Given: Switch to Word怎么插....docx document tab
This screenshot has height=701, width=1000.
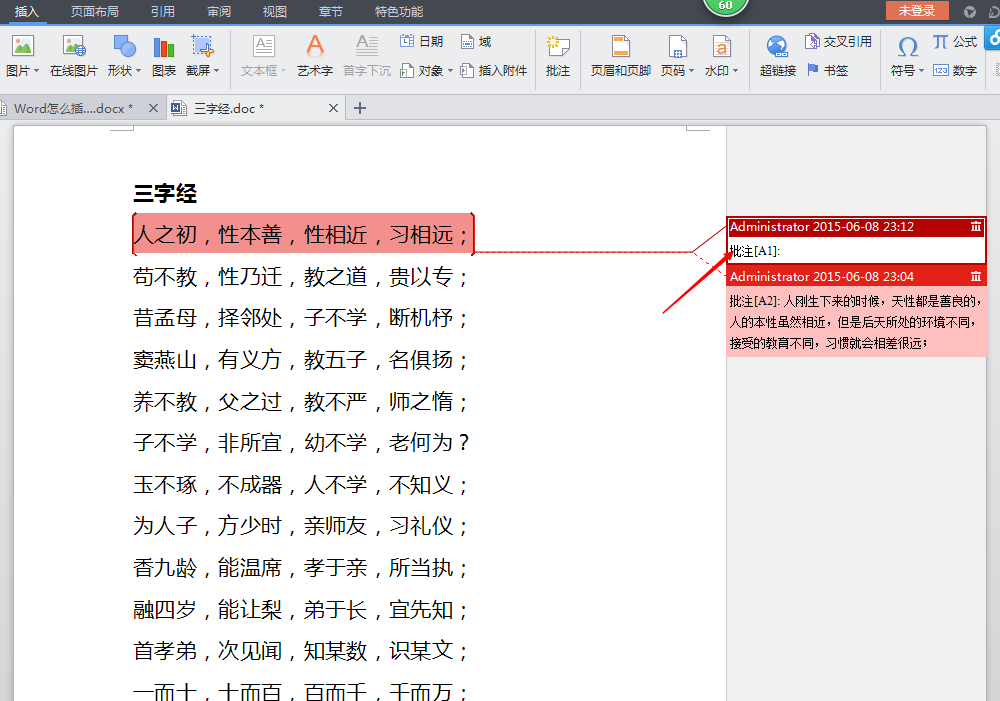Looking at the screenshot, I should click(73, 108).
